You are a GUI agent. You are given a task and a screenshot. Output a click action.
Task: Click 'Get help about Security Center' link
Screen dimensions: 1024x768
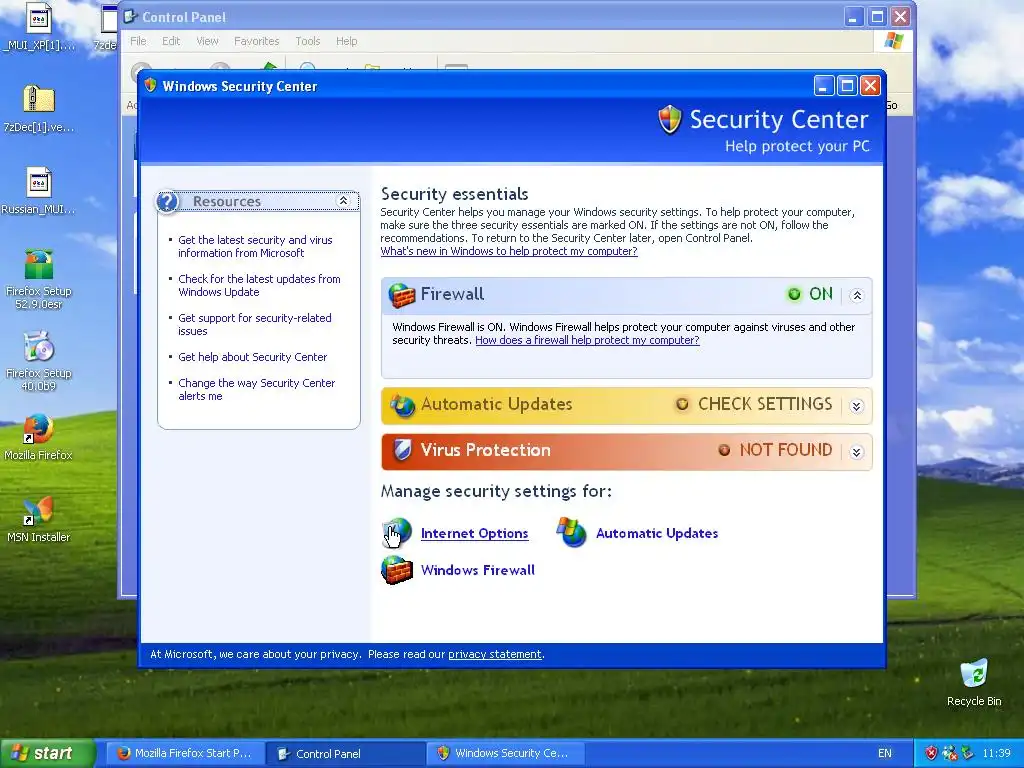pyautogui.click(x=253, y=357)
